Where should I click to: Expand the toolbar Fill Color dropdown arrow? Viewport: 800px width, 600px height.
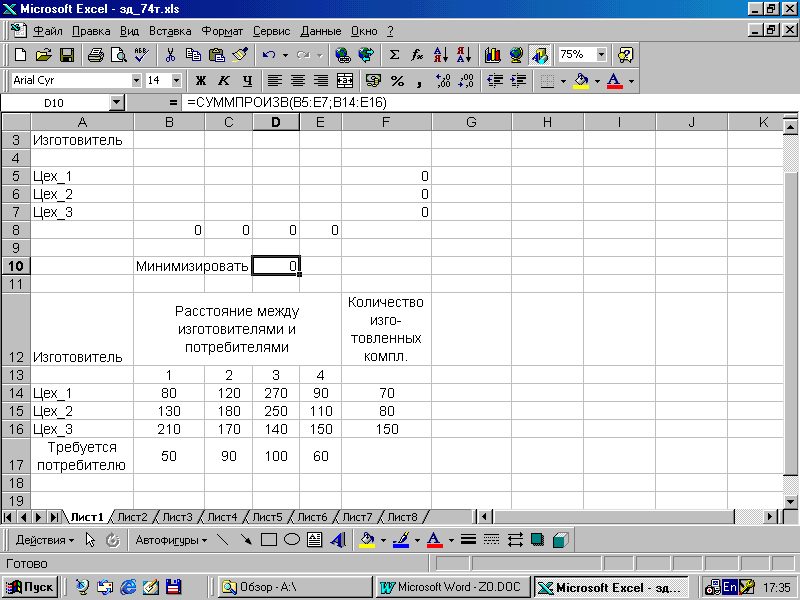click(x=597, y=81)
